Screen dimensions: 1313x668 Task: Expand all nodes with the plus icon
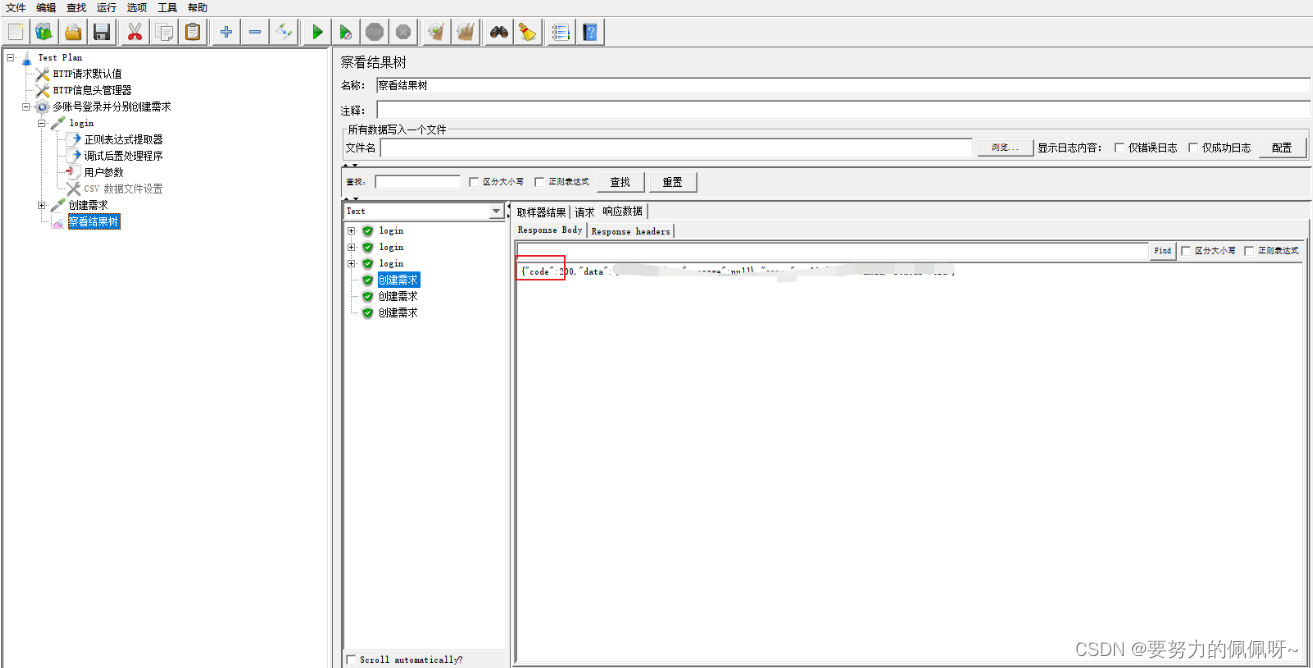click(x=226, y=32)
